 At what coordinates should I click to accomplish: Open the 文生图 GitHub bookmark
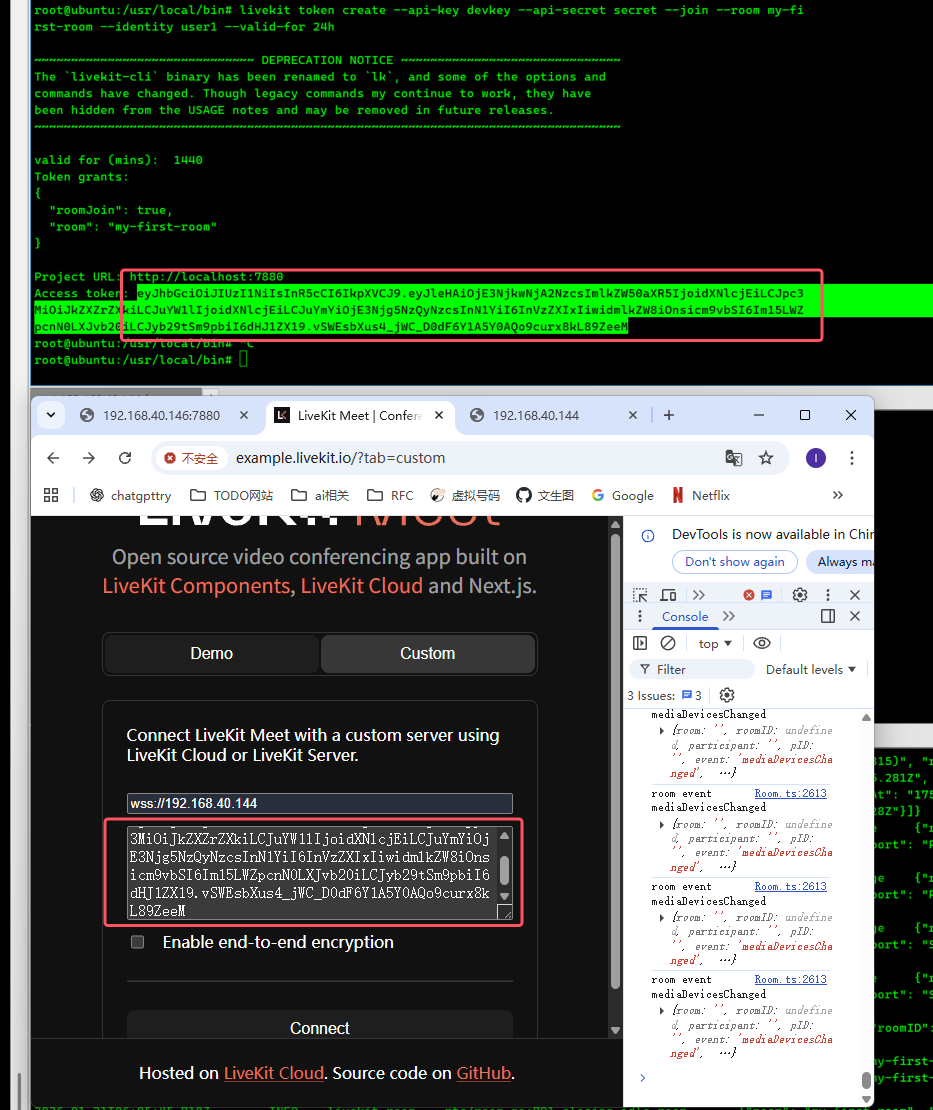point(544,496)
